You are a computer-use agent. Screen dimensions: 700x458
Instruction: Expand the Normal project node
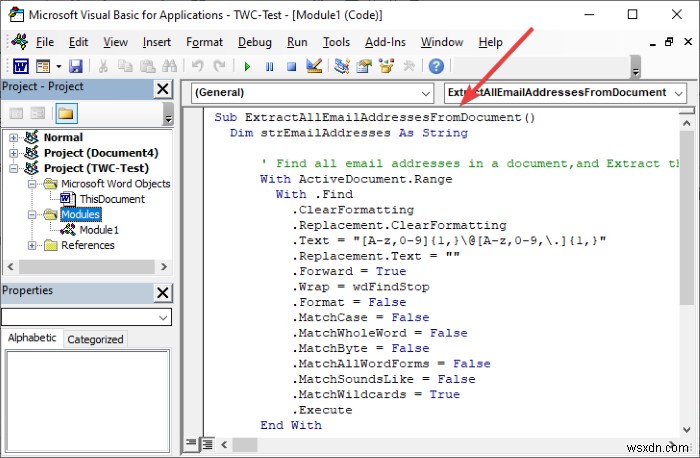pos(13,137)
